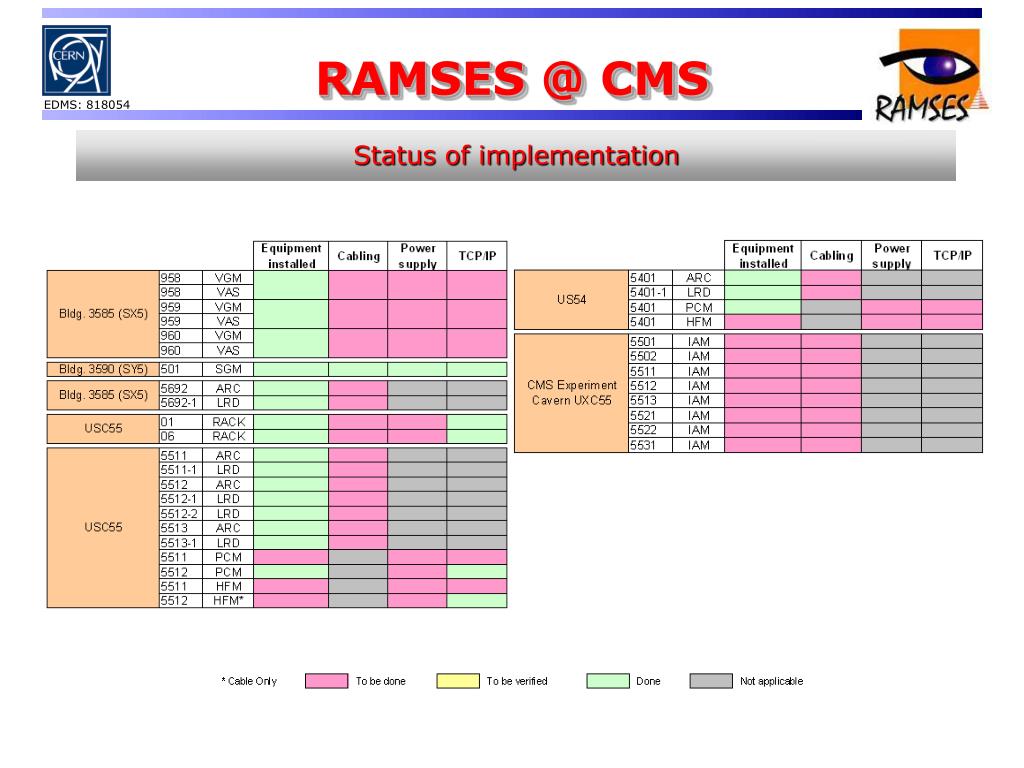The image size is (1024, 768).
Task: Click the CERN logo
Action: [x=76, y=60]
